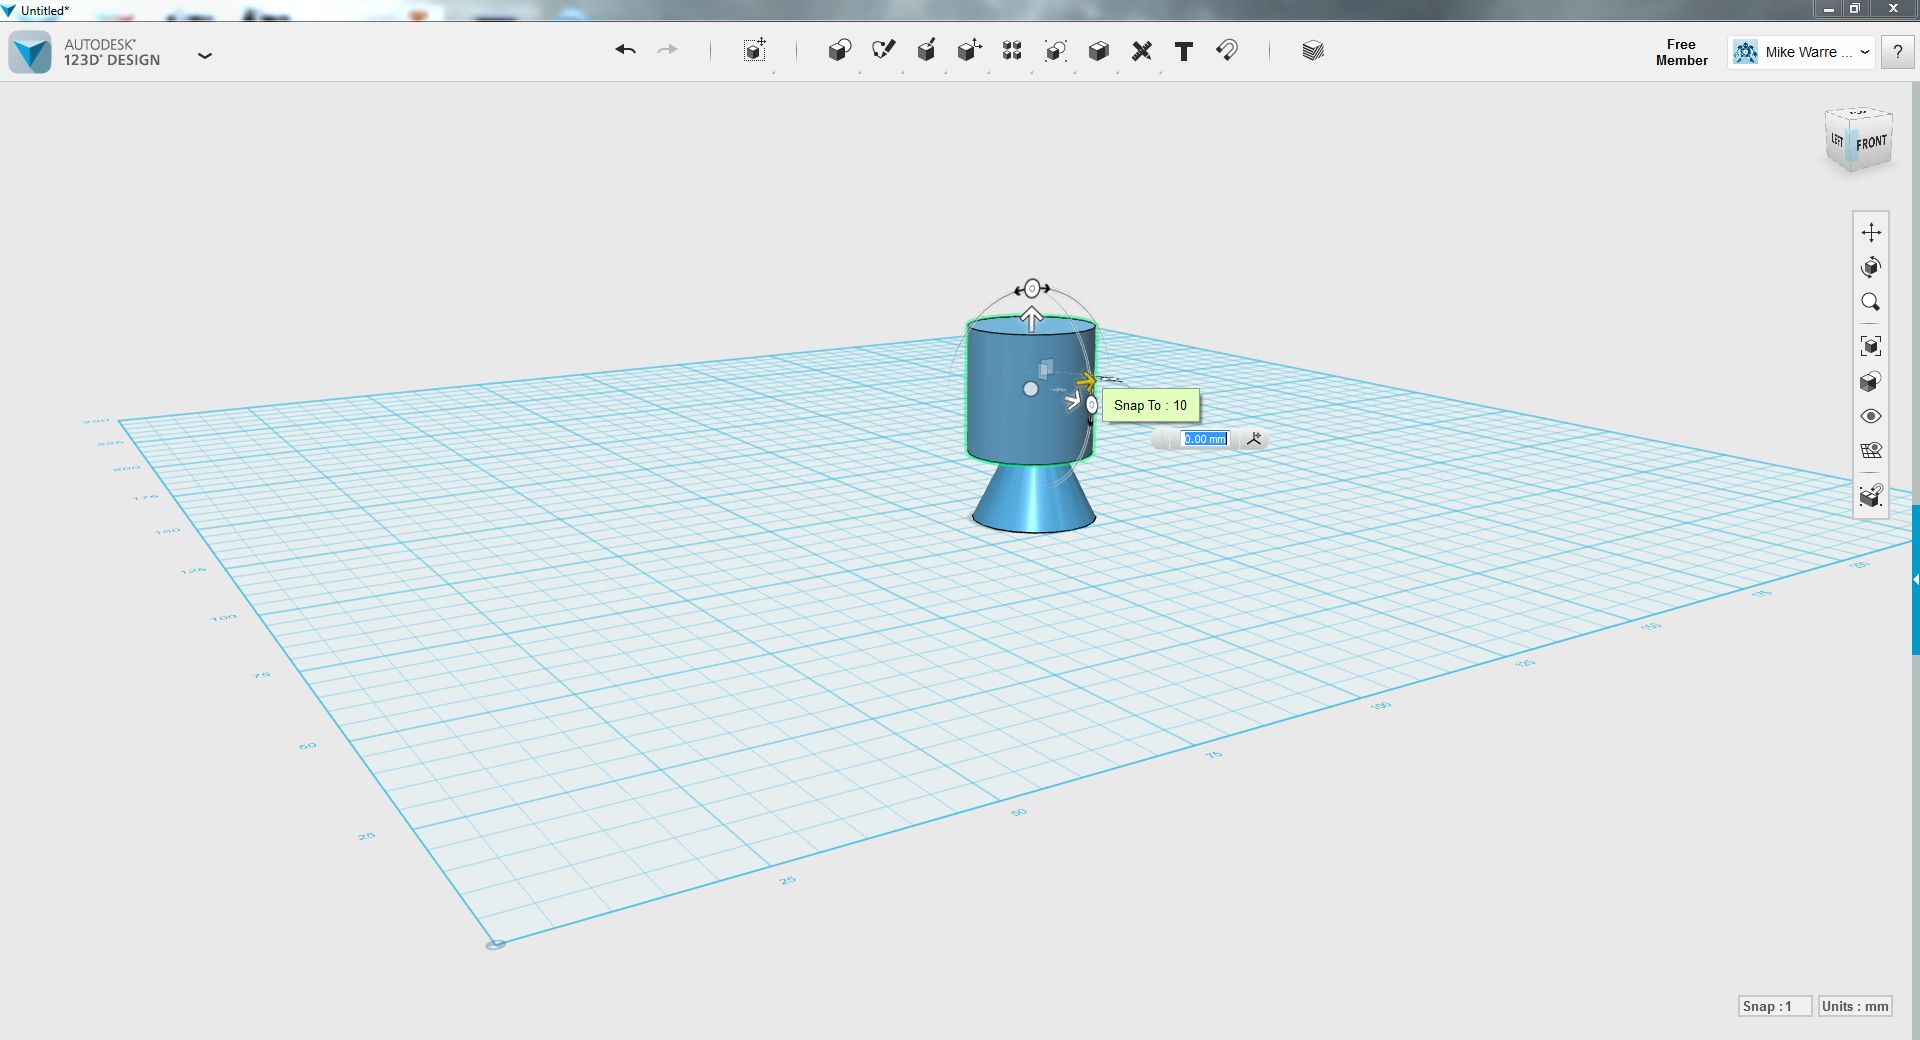Image resolution: width=1920 pixels, height=1040 pixels.
Task: Select the Transform tool icon
Action: coord(755,51)
